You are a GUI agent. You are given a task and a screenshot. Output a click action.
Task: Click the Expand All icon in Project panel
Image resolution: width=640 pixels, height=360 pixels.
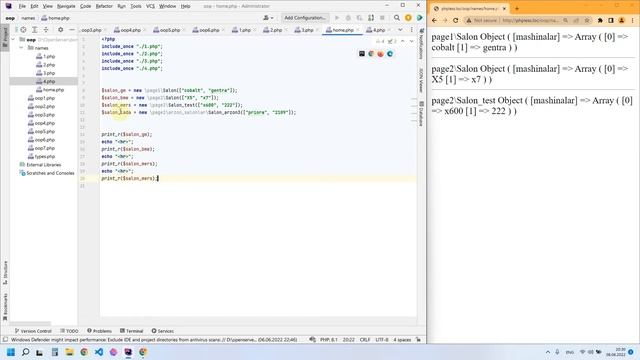pos(35,30)
